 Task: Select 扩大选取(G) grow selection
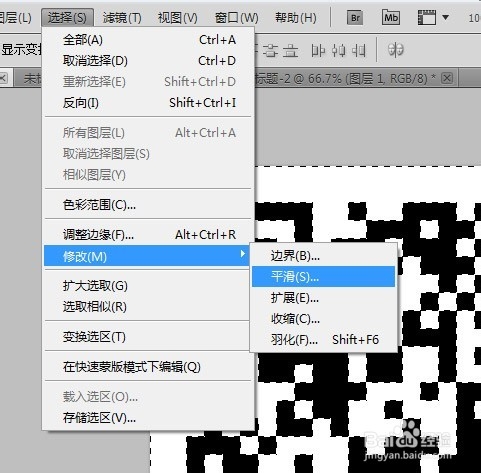click(147, 286)
